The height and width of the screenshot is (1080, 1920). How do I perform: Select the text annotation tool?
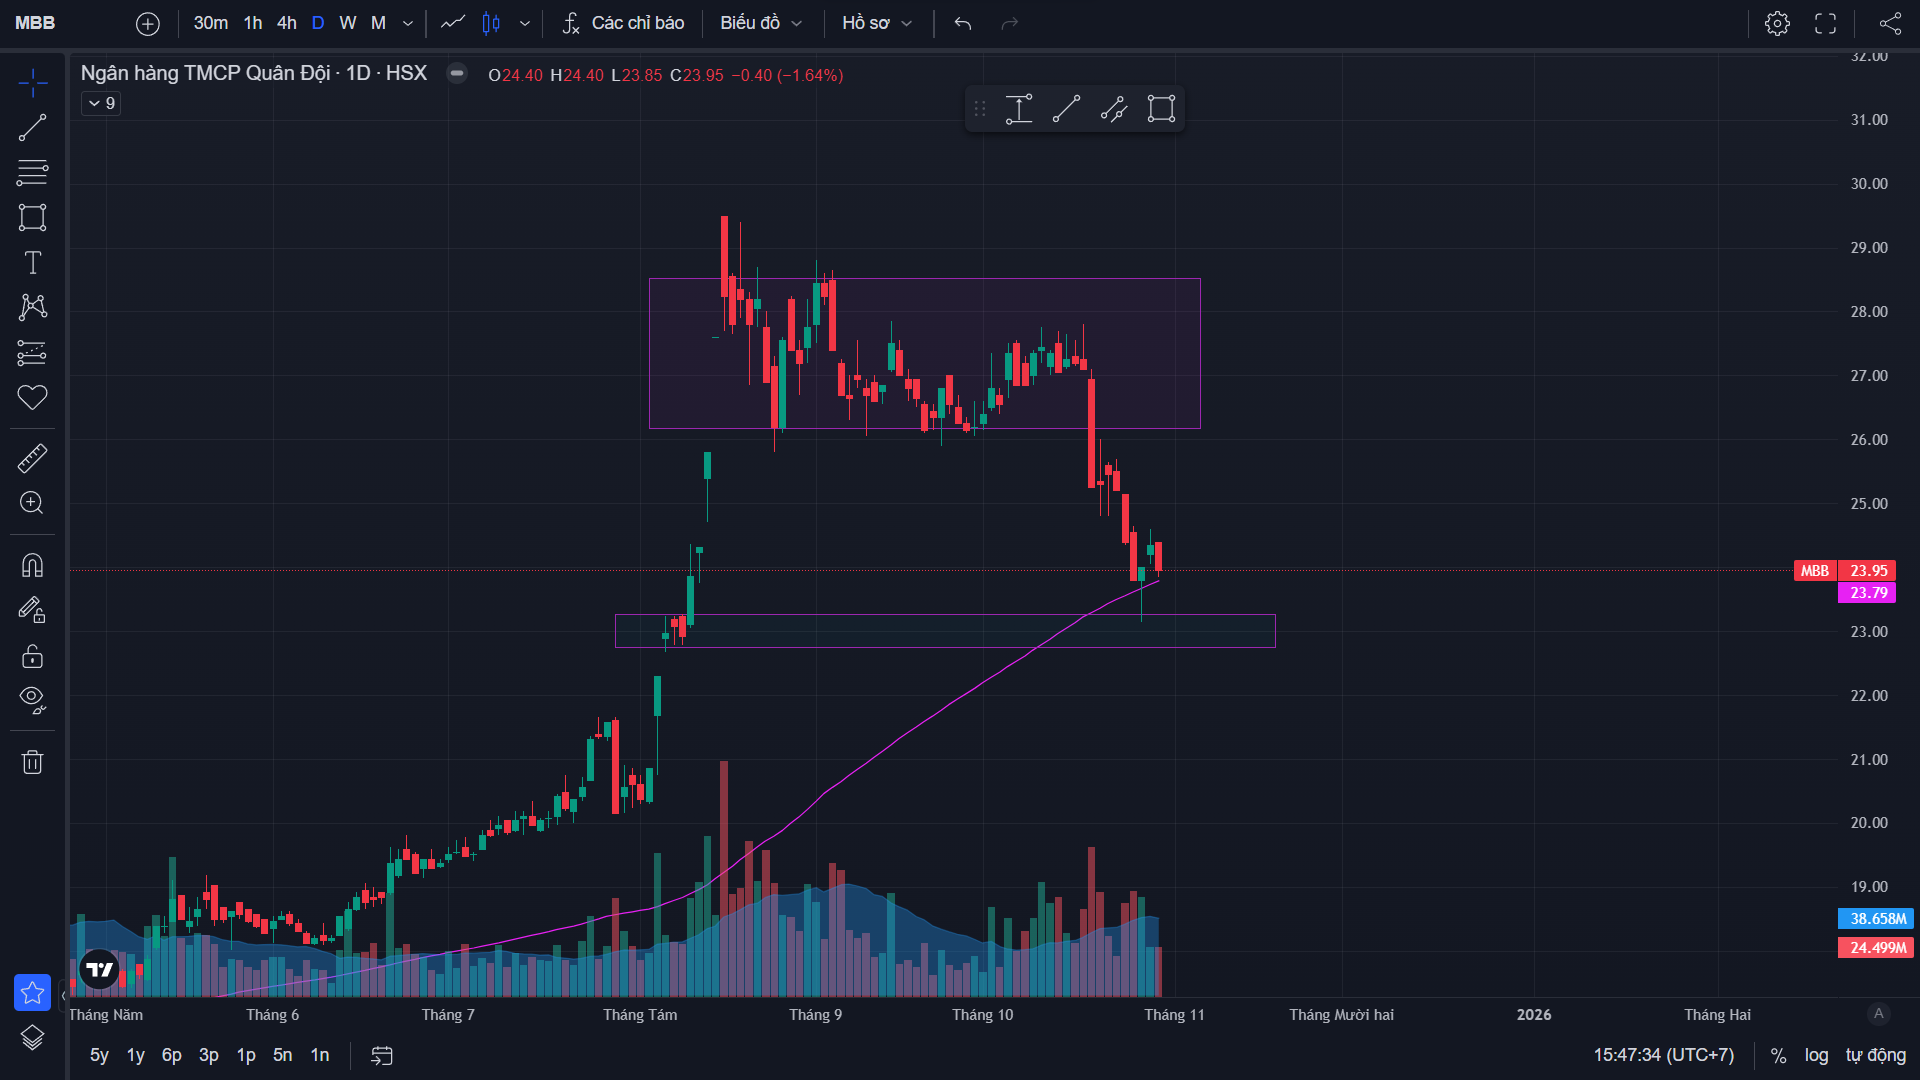point(32,262)
